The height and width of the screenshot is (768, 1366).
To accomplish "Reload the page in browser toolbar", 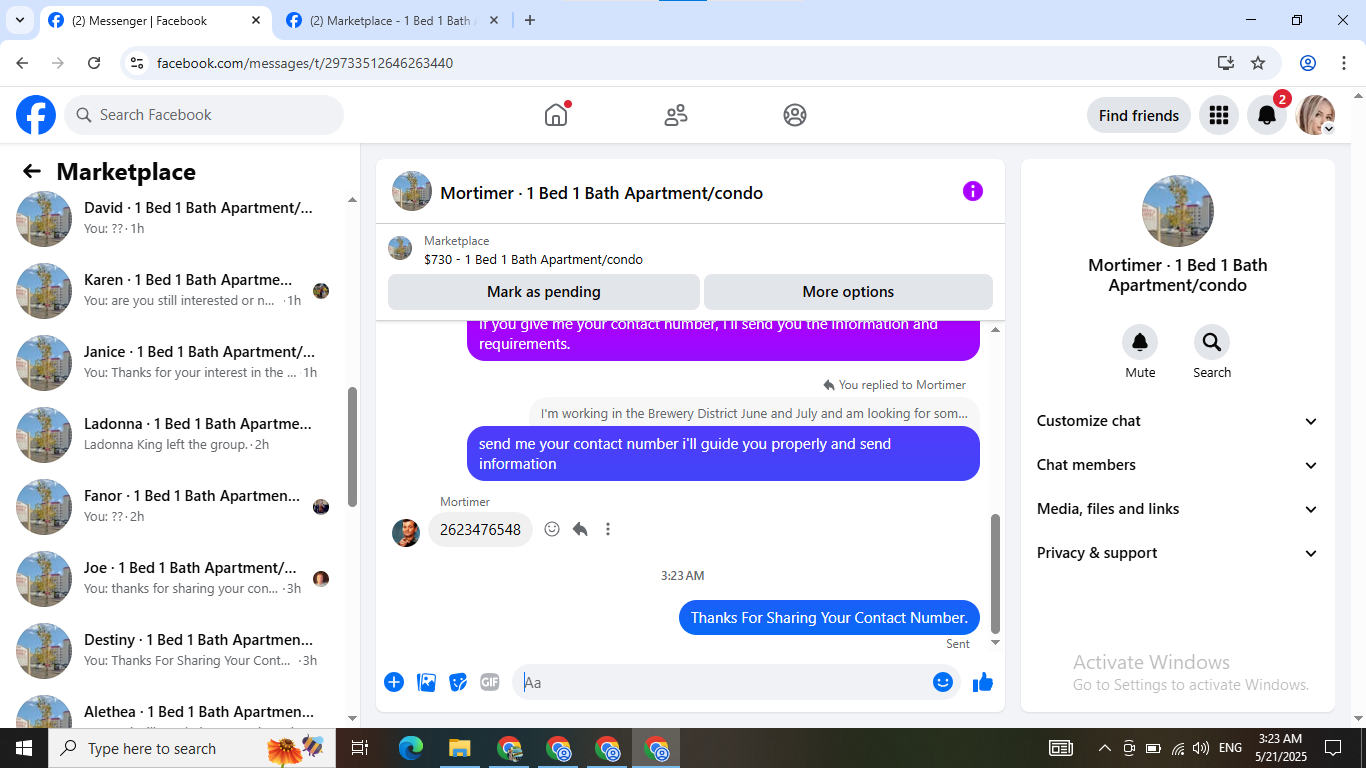I will point(94,63).
